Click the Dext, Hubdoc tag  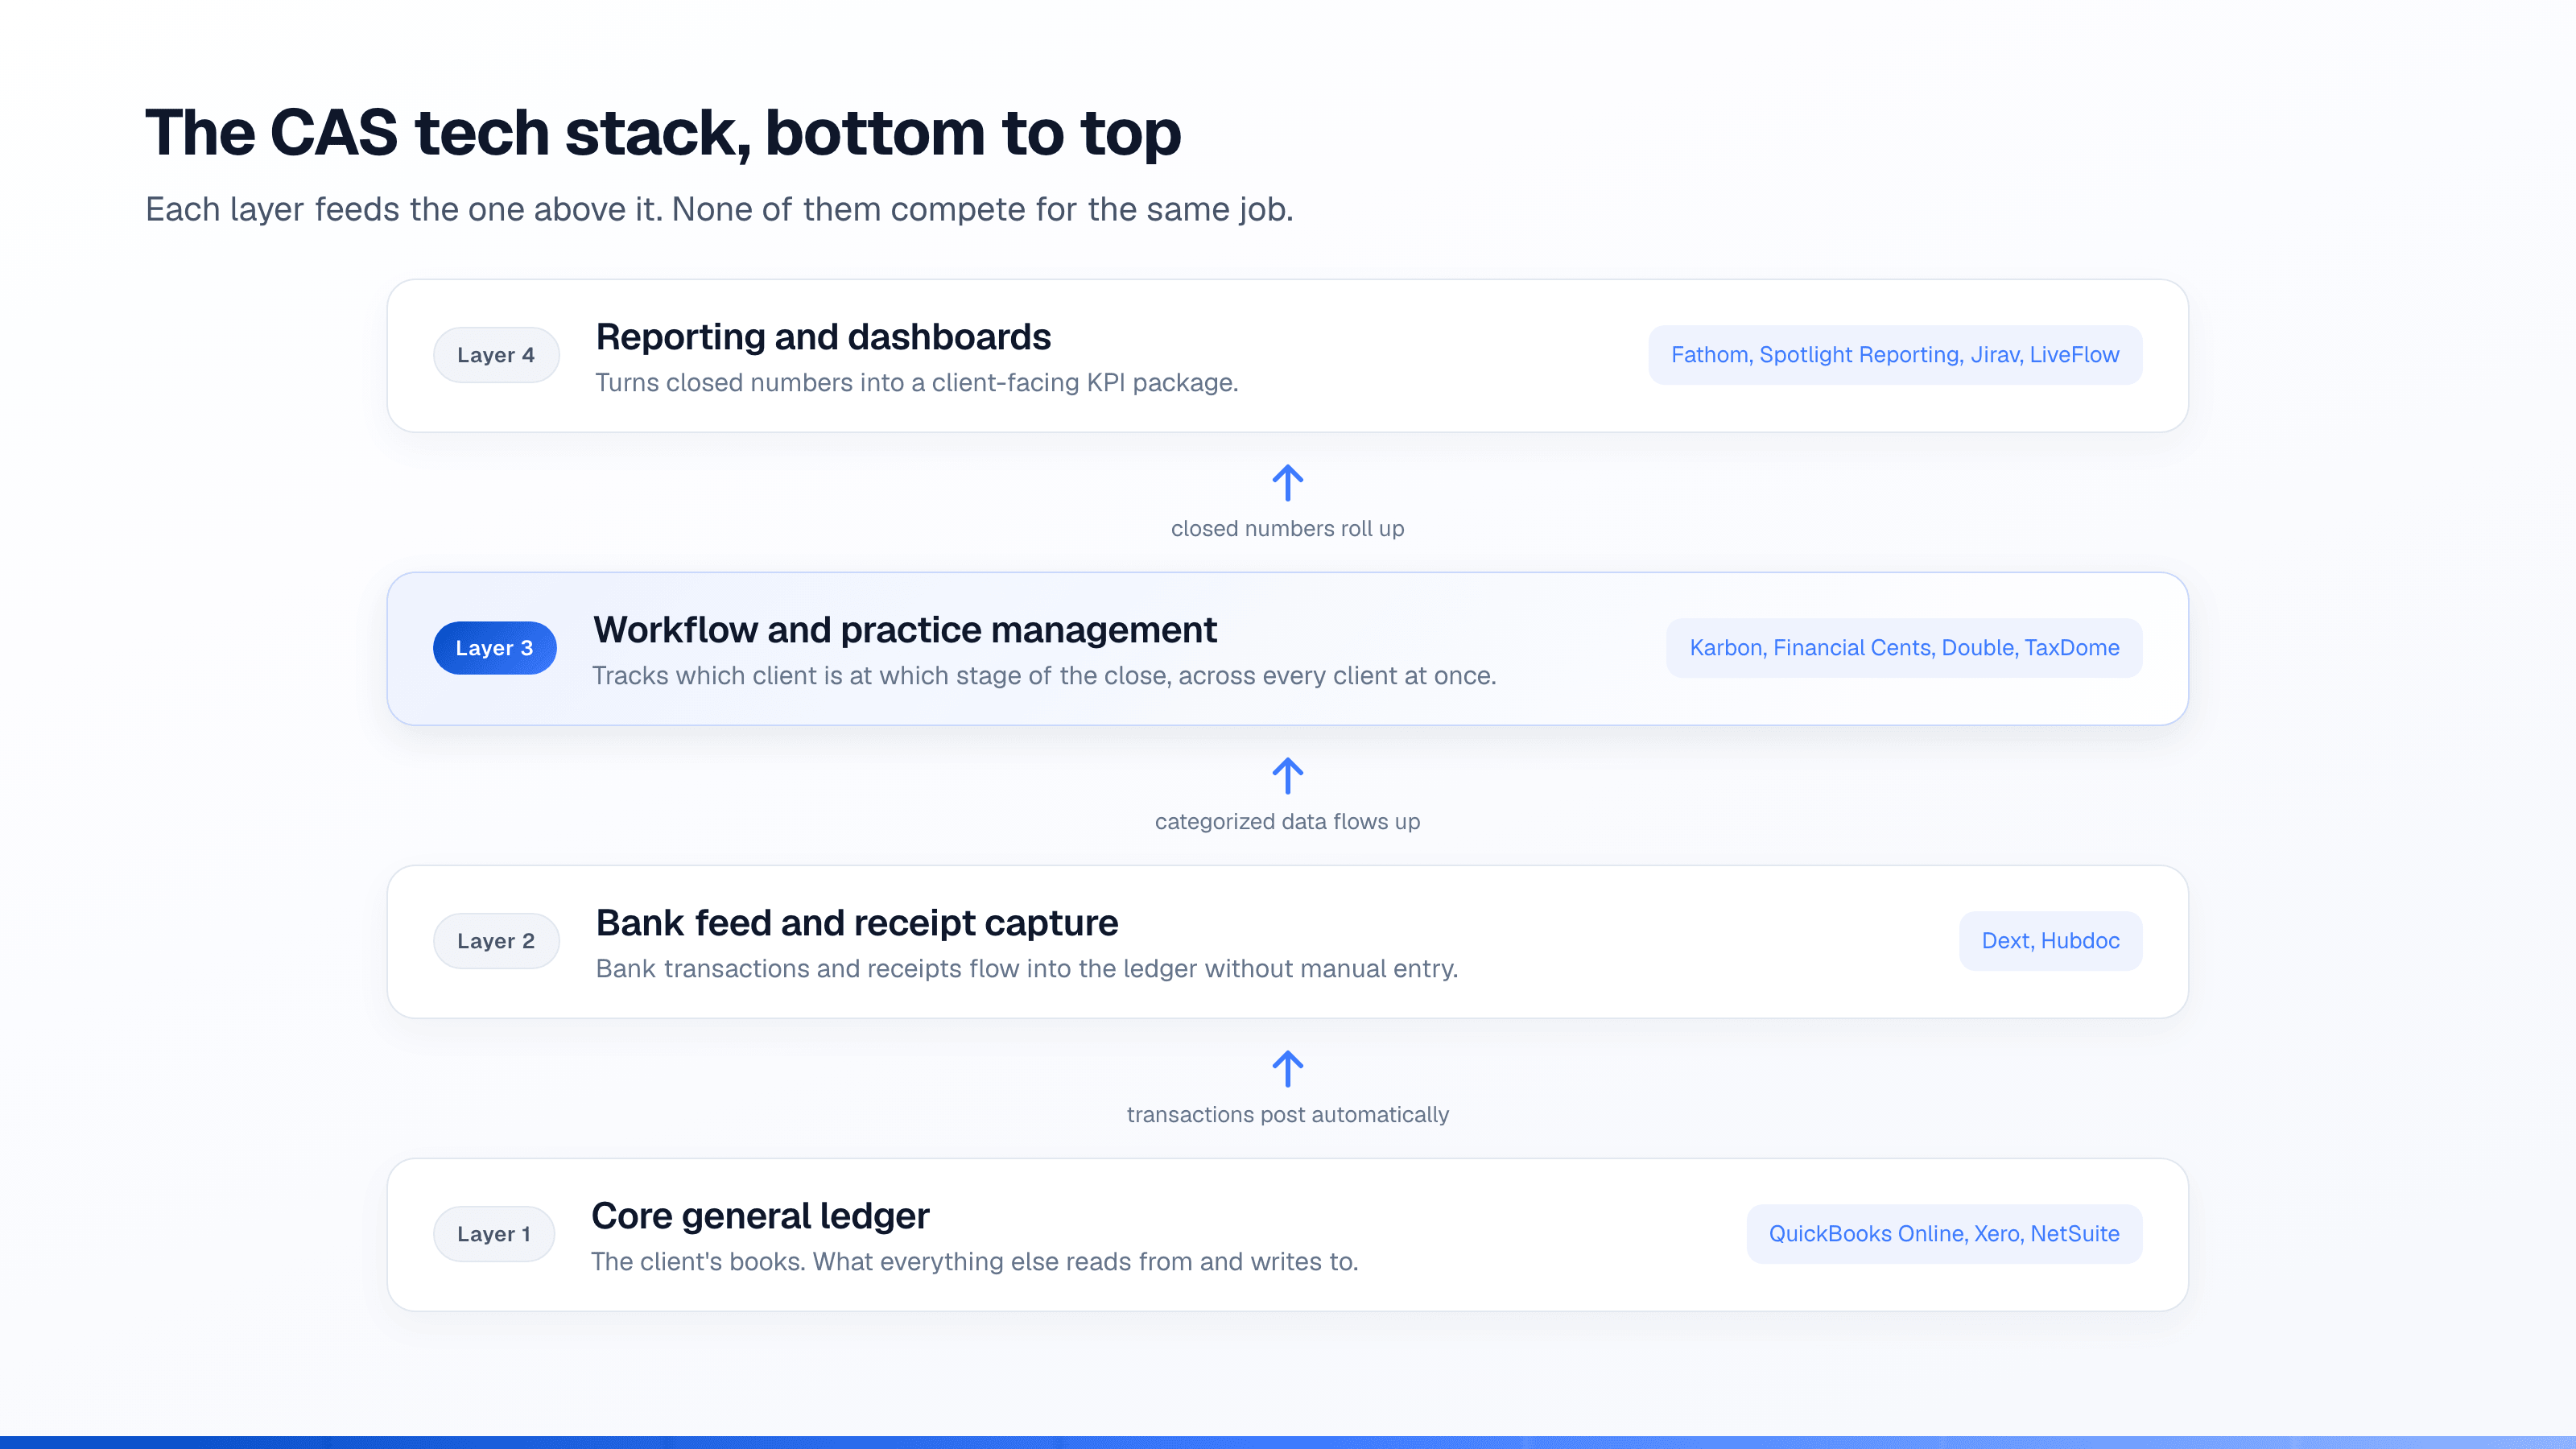[2050, 941]
